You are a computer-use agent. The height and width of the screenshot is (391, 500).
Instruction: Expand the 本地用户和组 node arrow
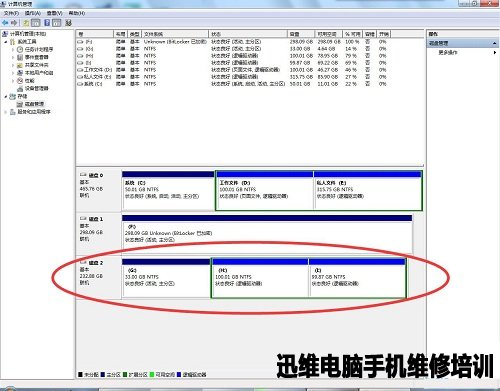pyautogui.click(x=13, y=73)
